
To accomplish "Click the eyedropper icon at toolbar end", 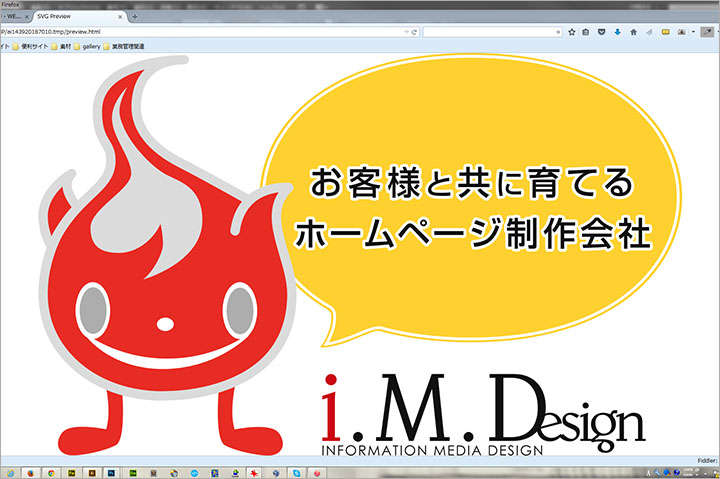I will pos(707,32).
